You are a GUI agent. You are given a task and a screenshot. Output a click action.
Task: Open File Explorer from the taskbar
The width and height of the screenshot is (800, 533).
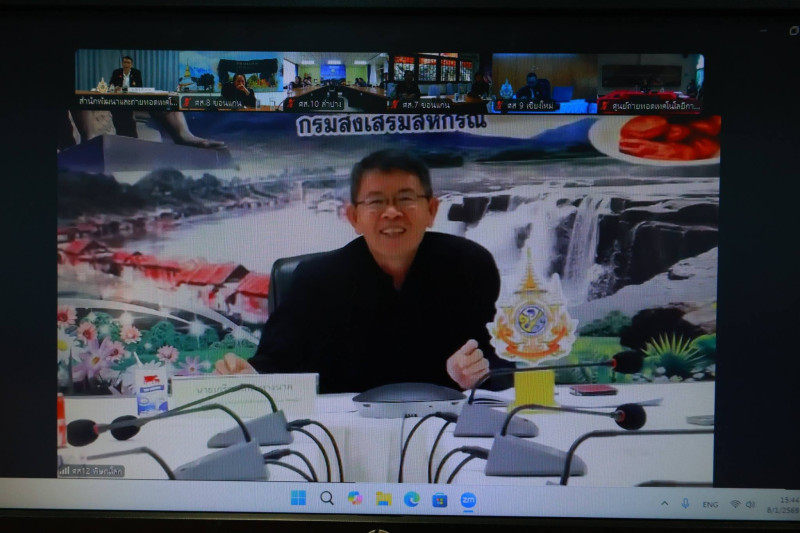coord(383,498)
